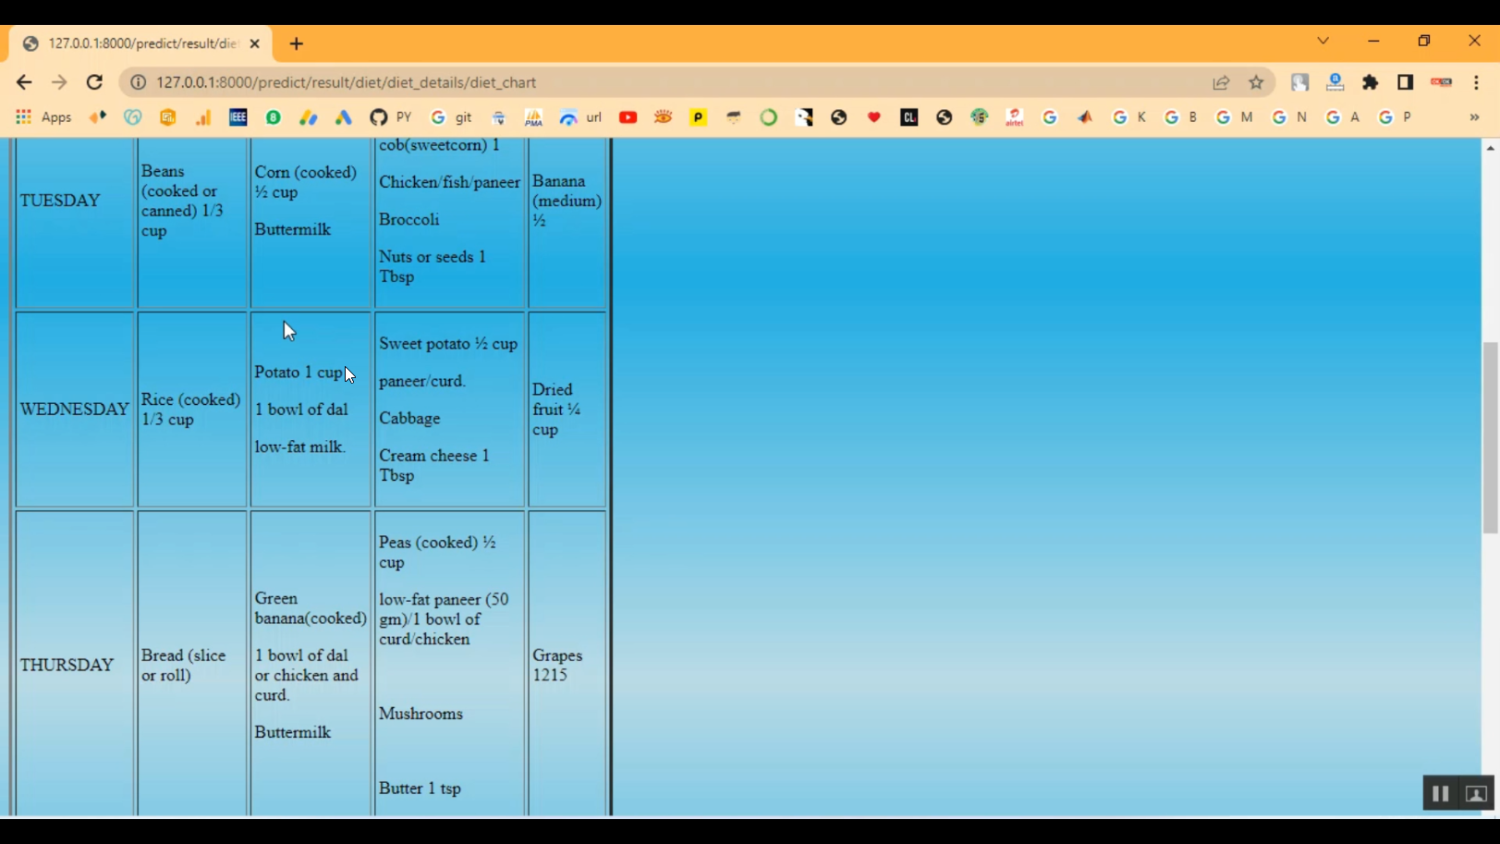The height and width of the screenshot is (844, 1500).
Task: Show more bookmarks with the overflow chevron
Action: coord(1474,117)
